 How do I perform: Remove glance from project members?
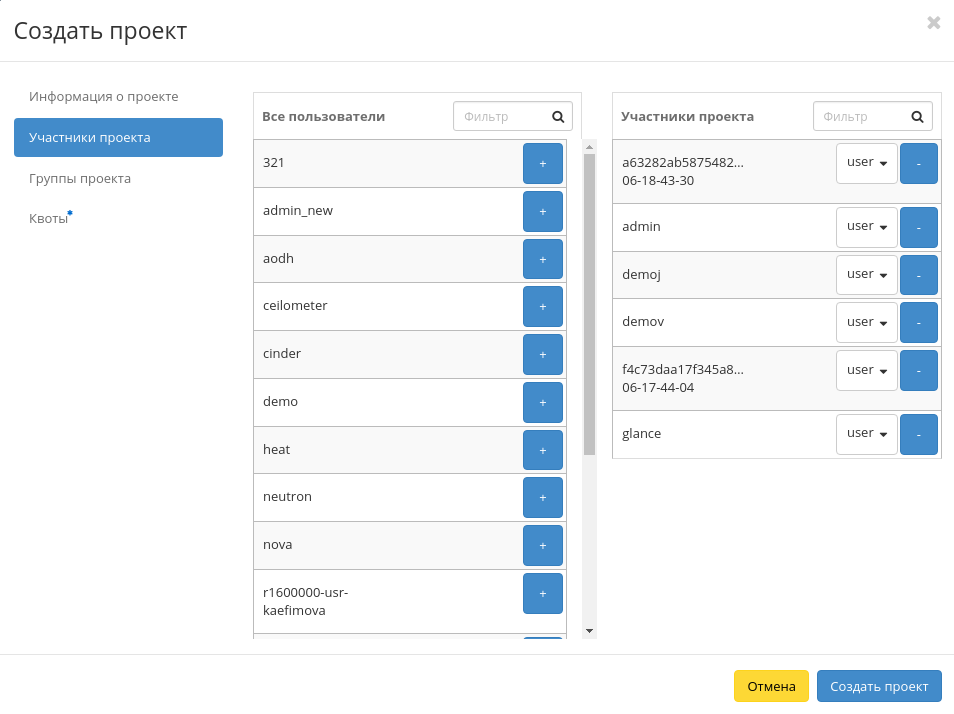[918, 434]
